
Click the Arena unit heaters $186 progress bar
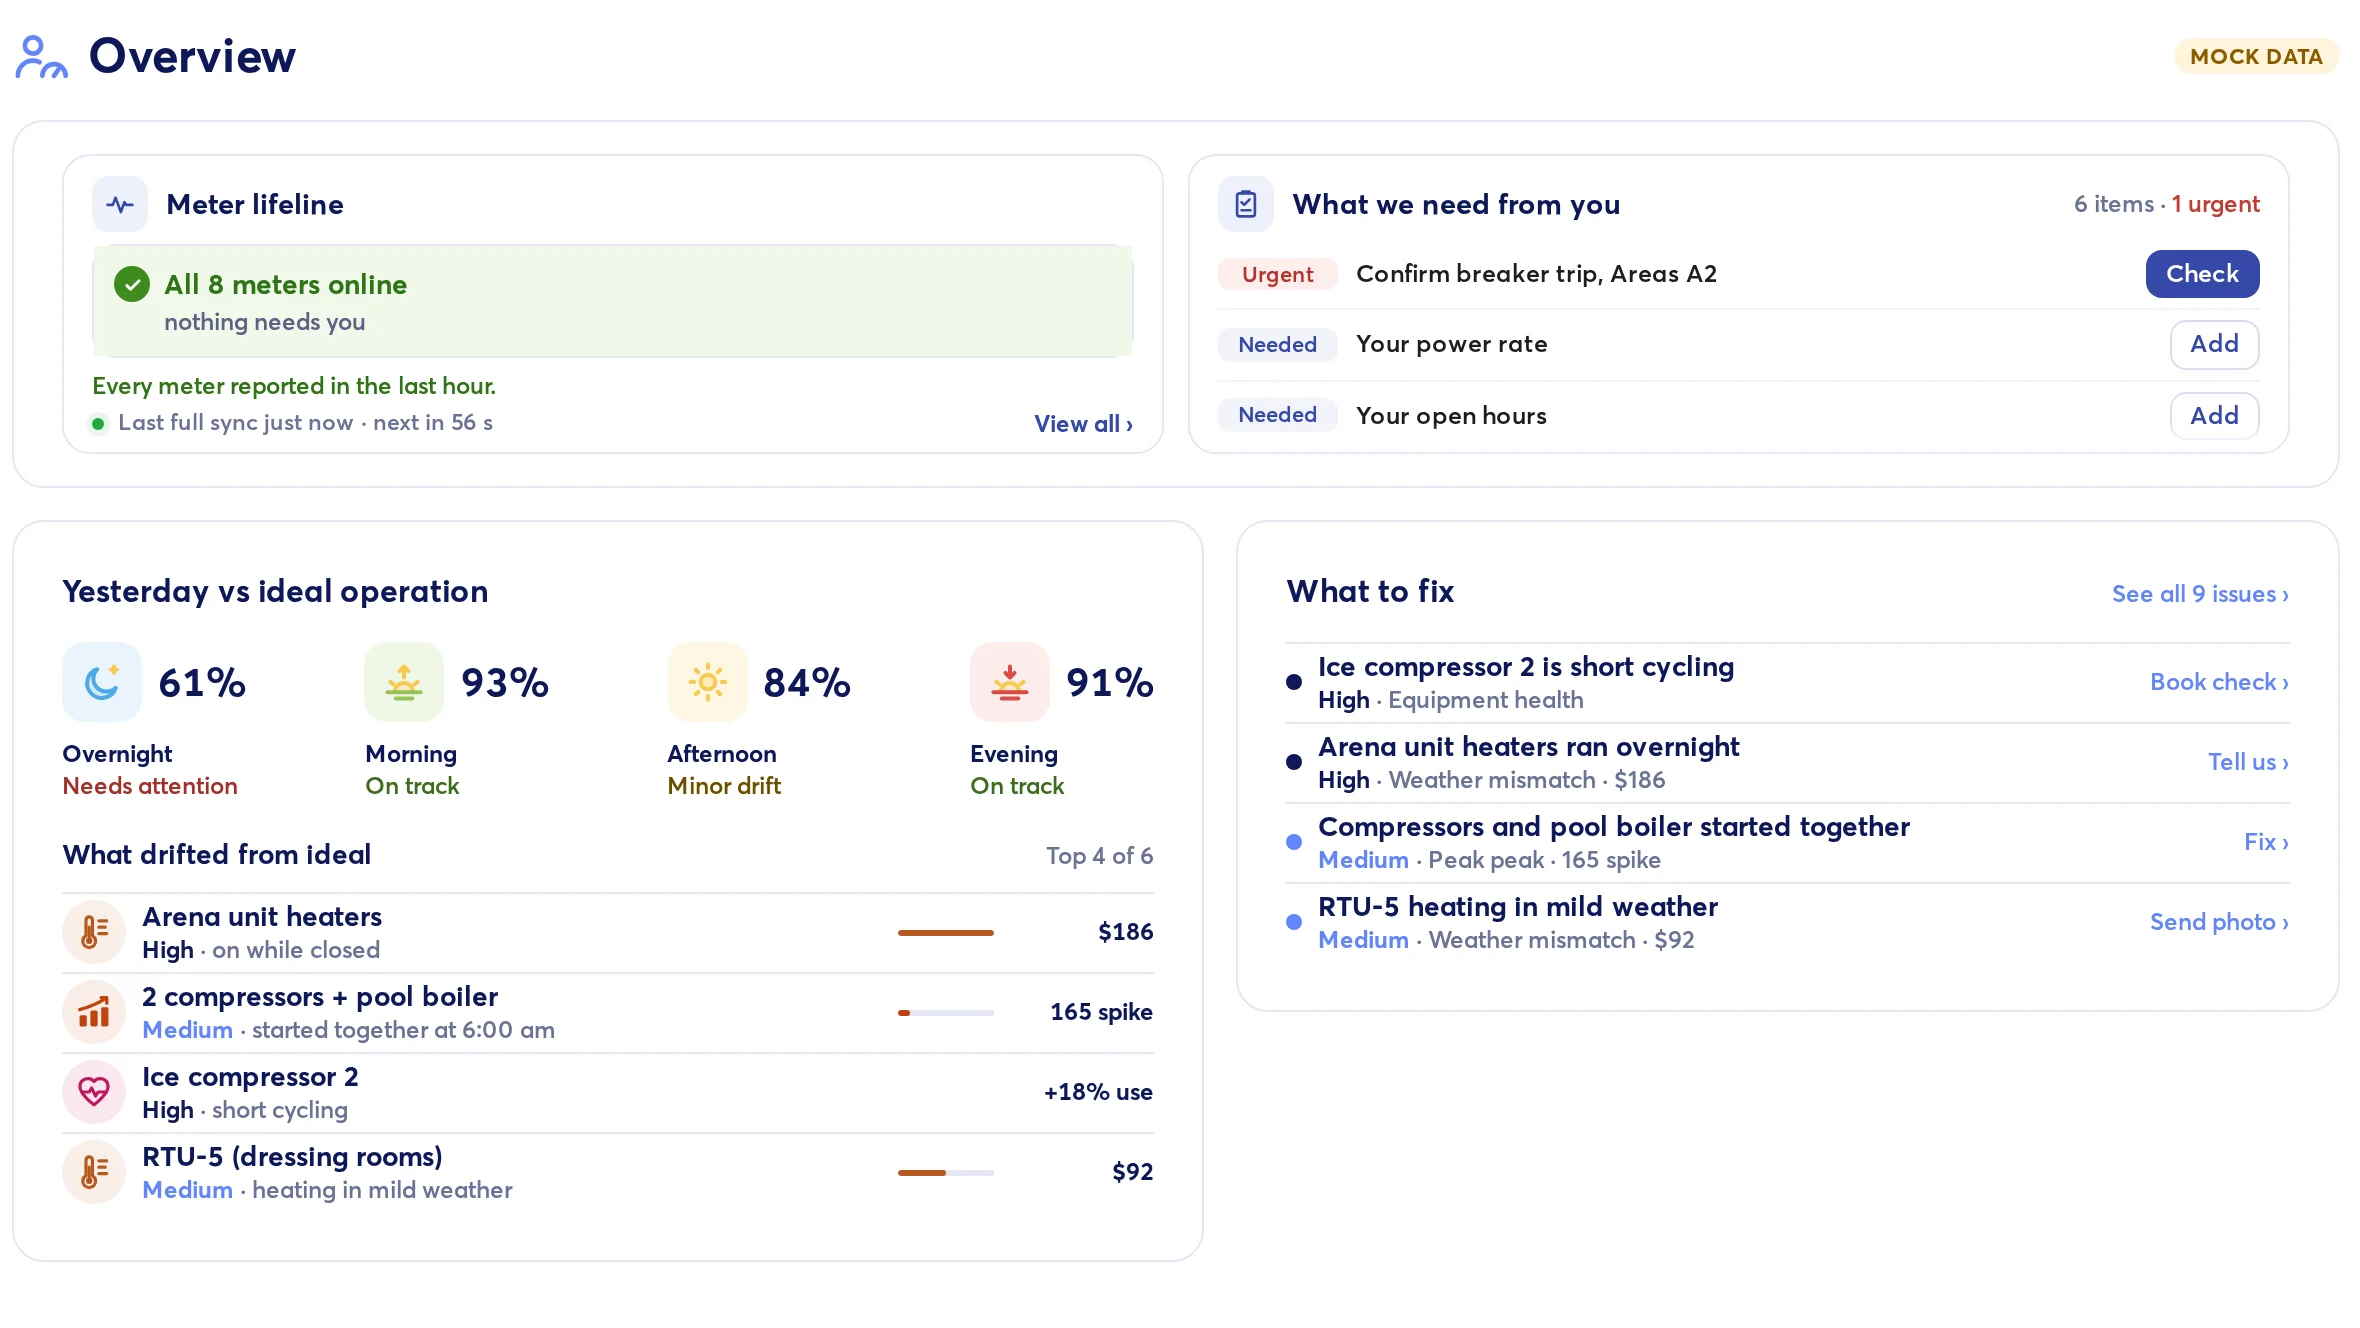coord(945,933)
